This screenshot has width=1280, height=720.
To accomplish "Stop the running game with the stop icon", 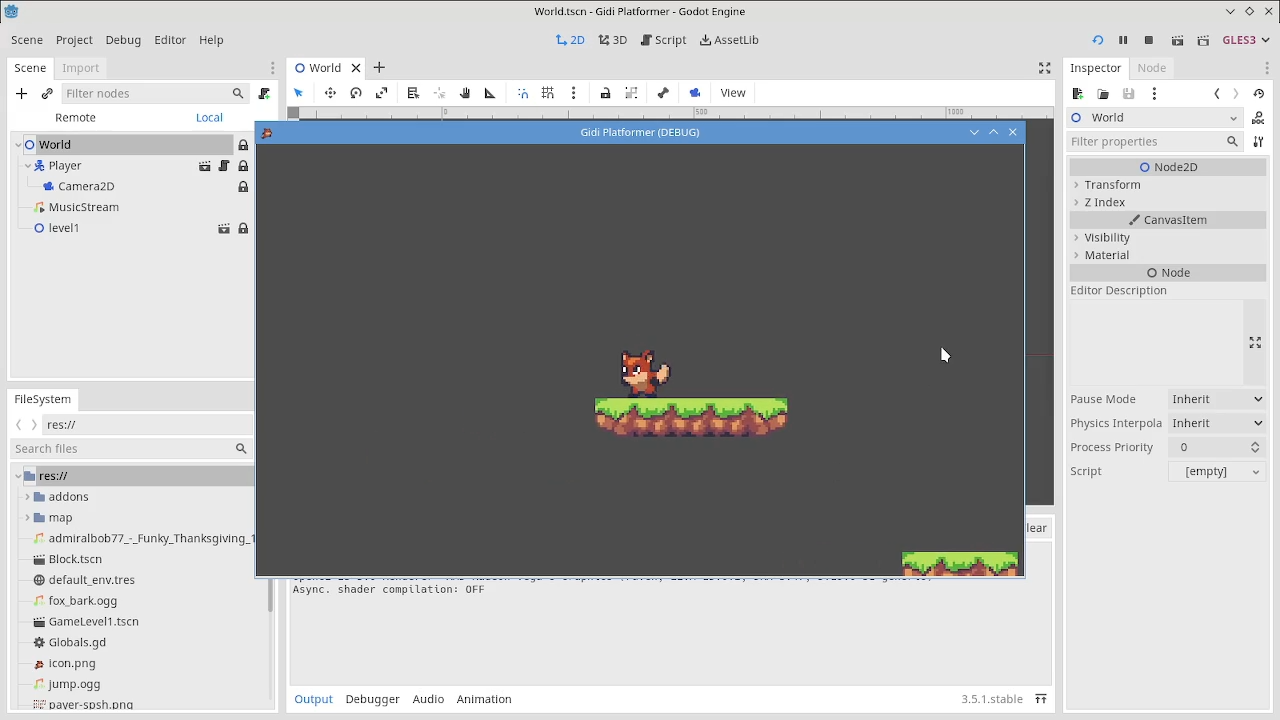I will pyautogui.click(x=1148, y=40).
